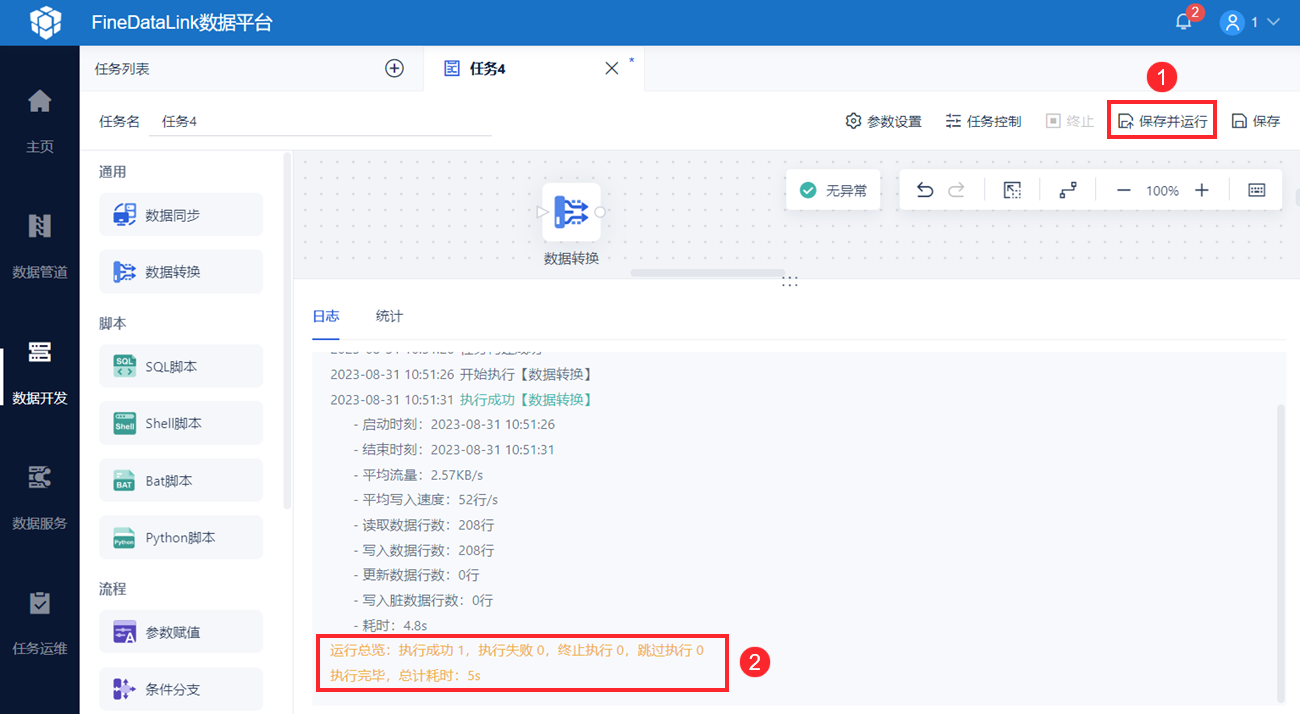Image resolution: width=1300 pixels, height=714 pixels.
Task: Switch to the 统计 tab
Action: (x=389, y=316)
